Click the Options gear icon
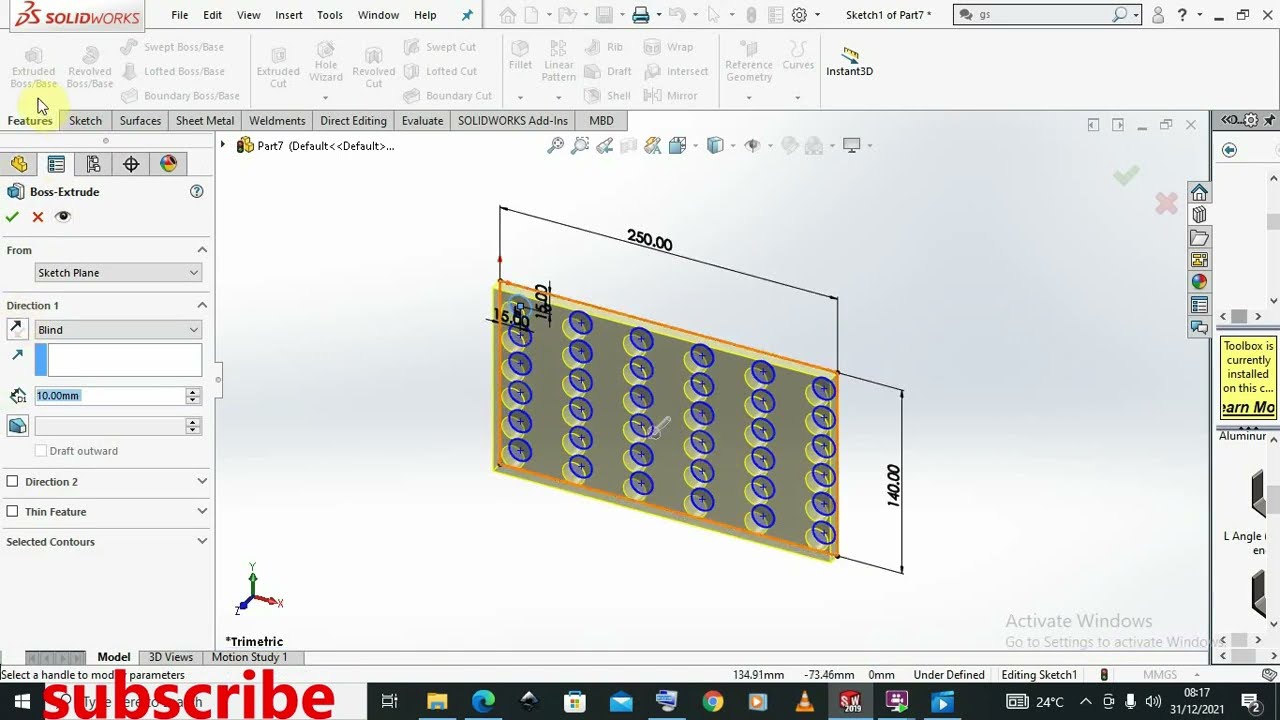 [x=799, y=15]
